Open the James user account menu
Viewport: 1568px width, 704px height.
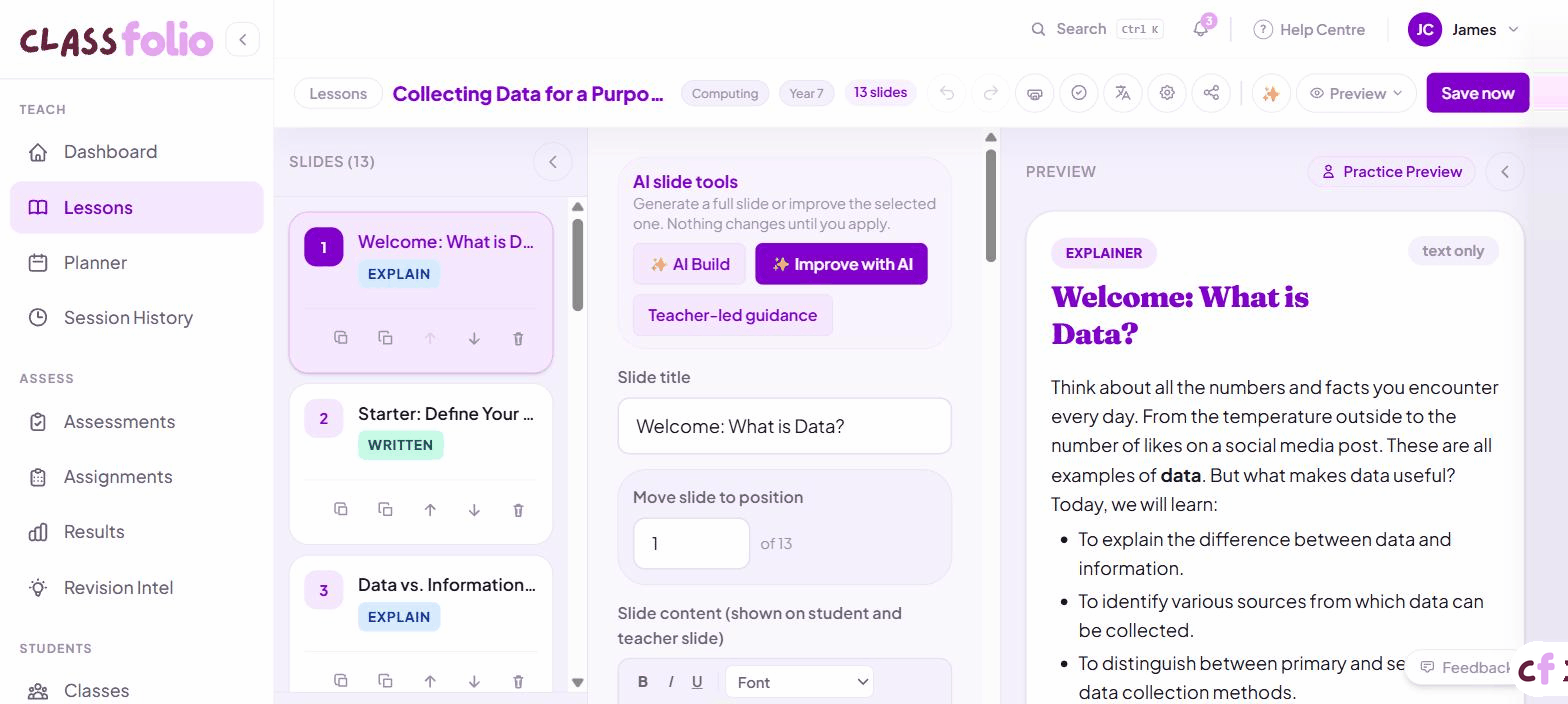1465,29
